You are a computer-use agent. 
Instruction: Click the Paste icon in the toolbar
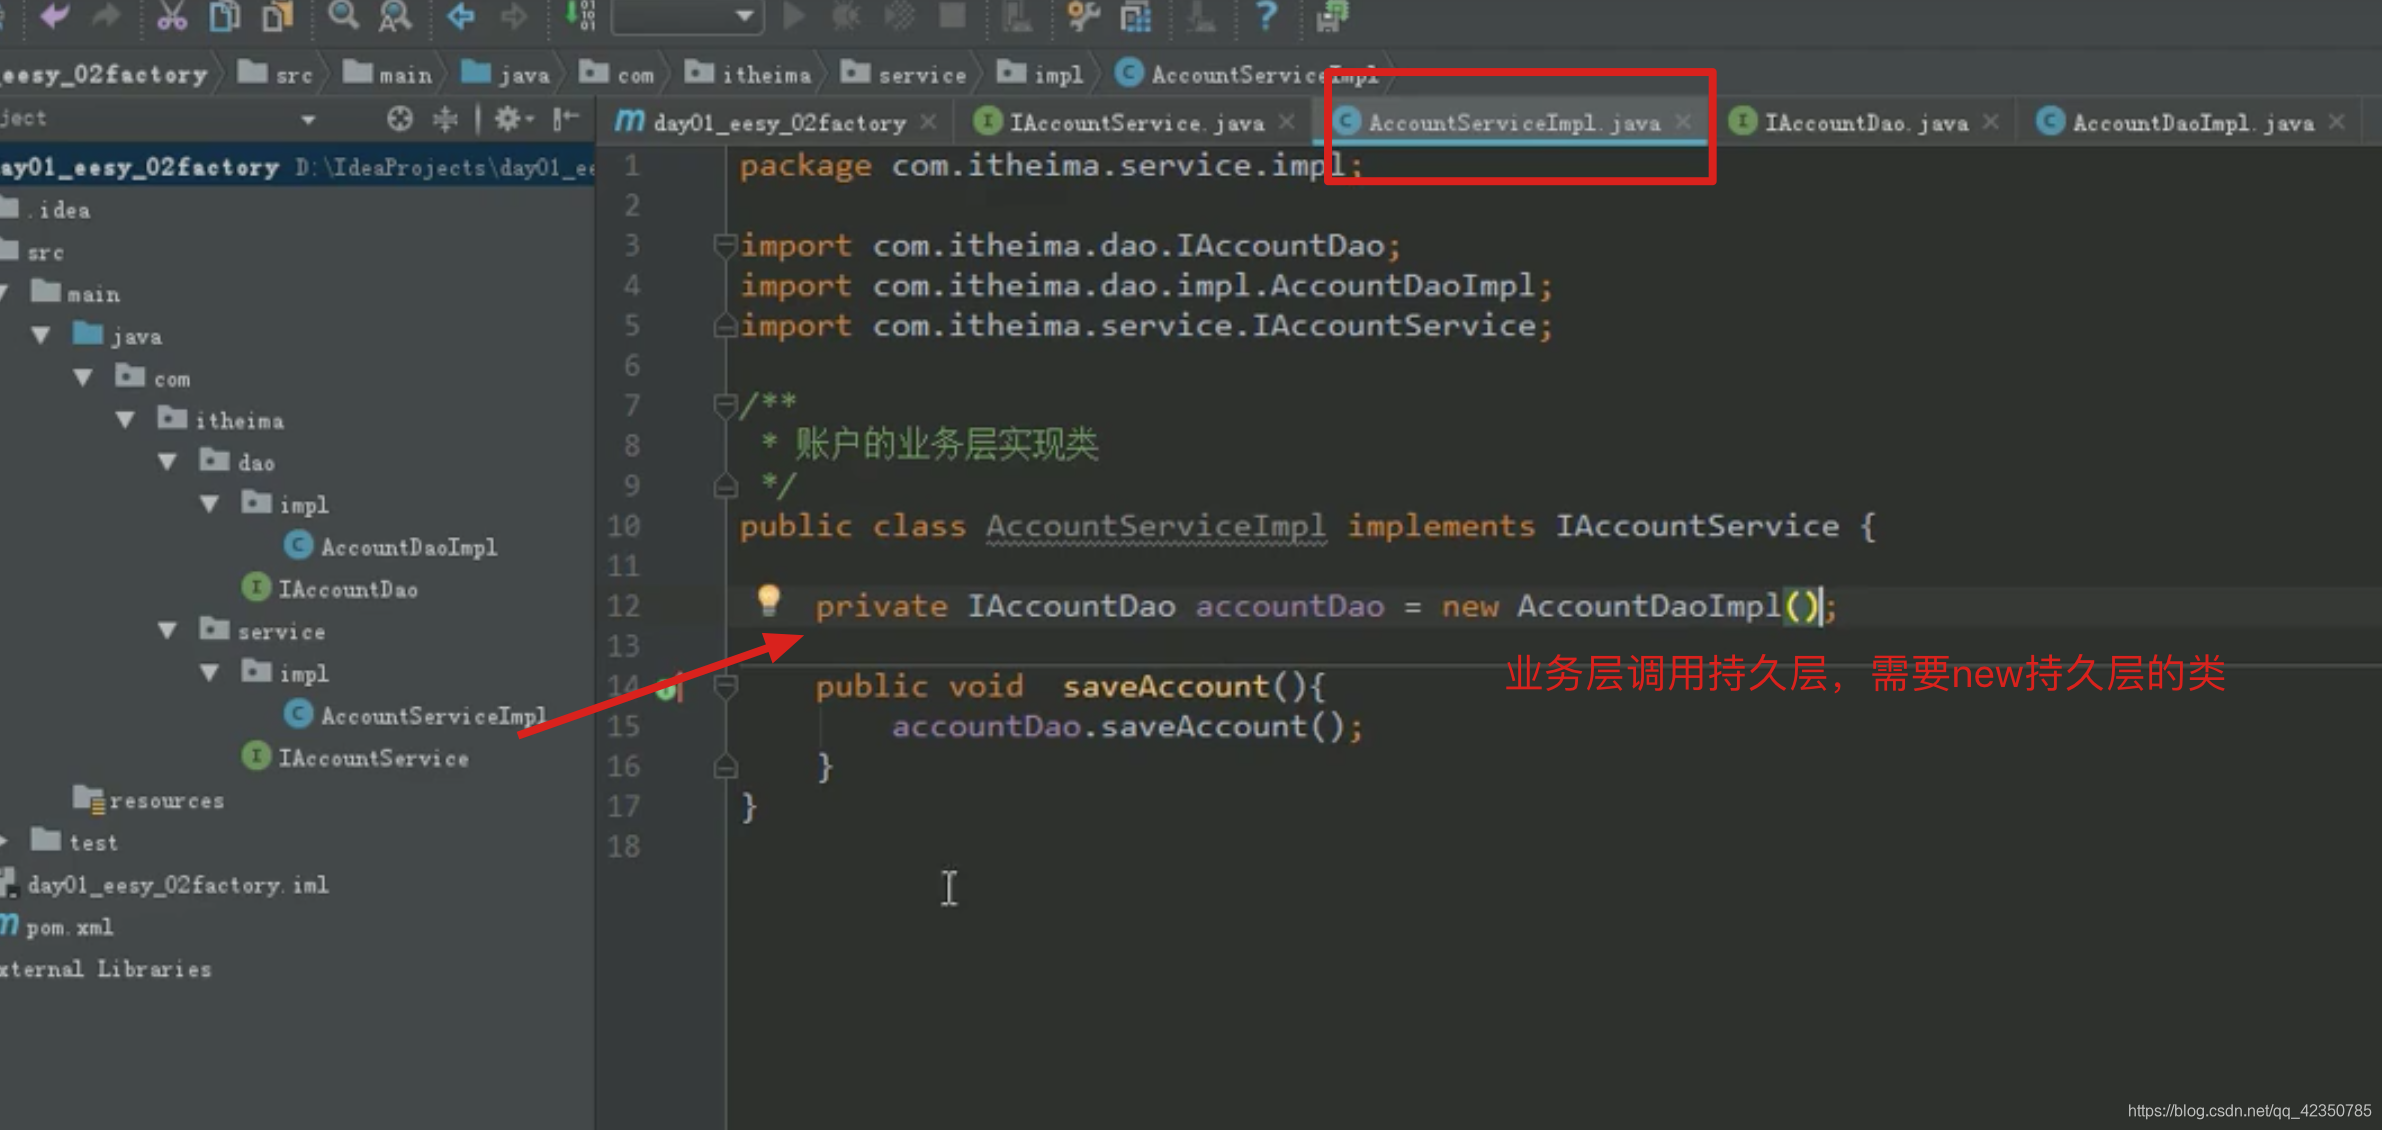[277, 15]
